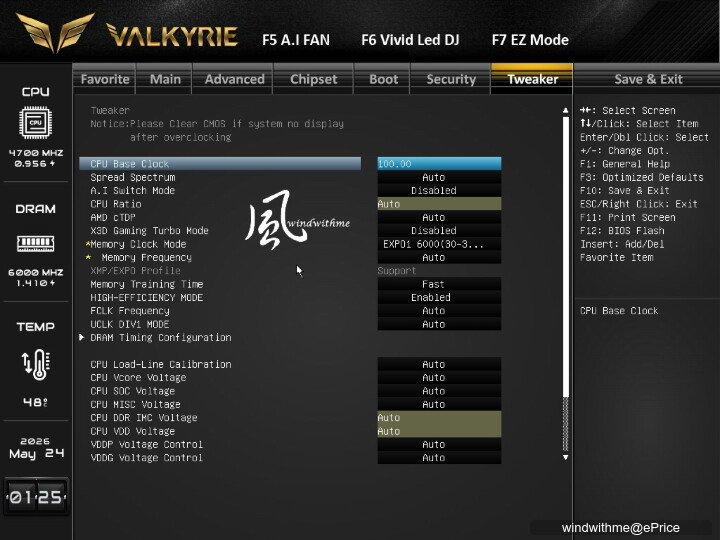
Task: Open the Save & Exit tab
Action: [x=648, y=79]
